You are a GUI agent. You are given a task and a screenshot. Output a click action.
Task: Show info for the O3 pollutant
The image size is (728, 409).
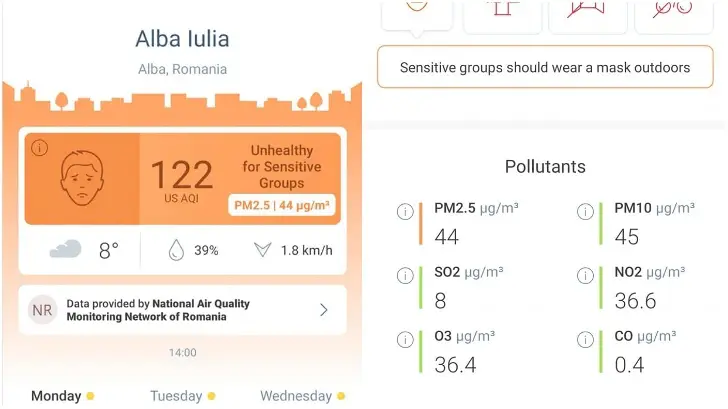point(405,339)
